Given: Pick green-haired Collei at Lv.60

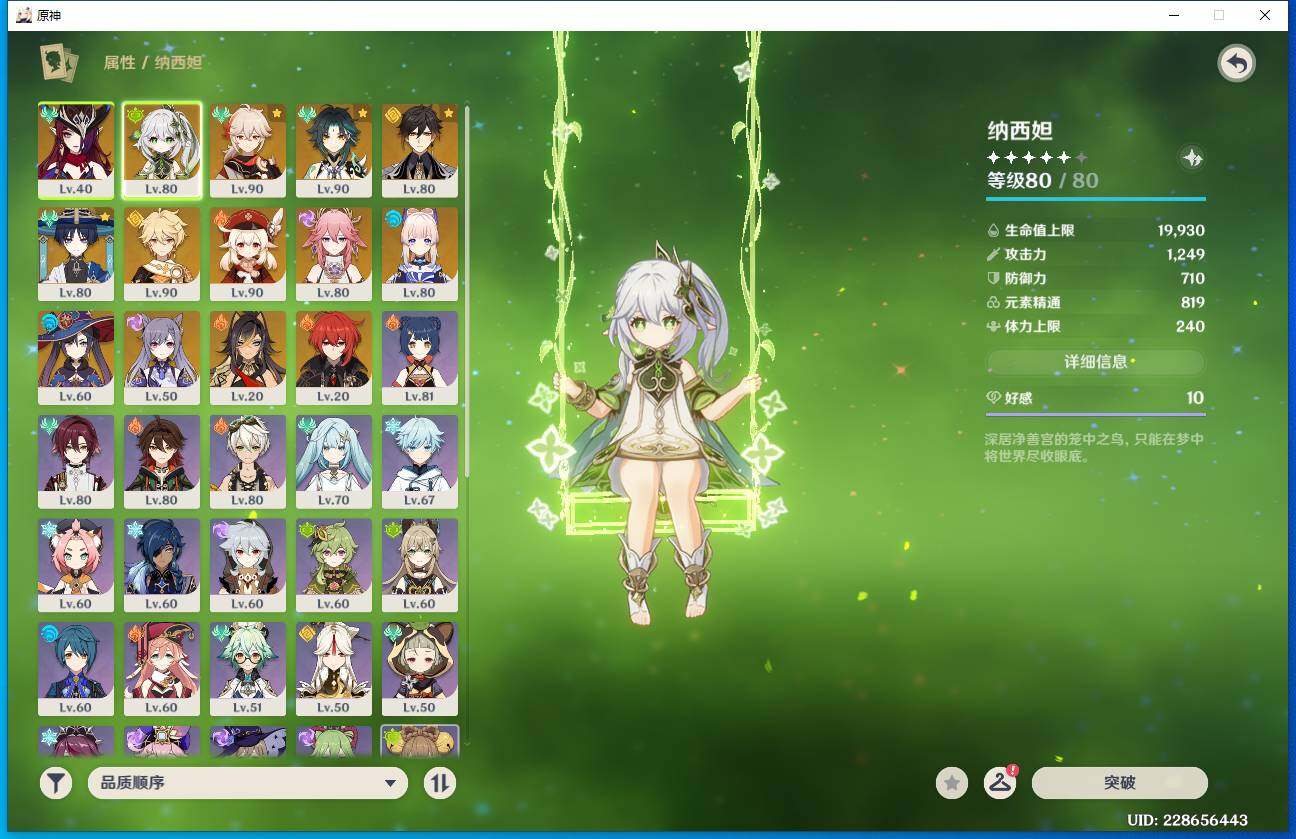Looking at the screenshot, I should [334, 566].
